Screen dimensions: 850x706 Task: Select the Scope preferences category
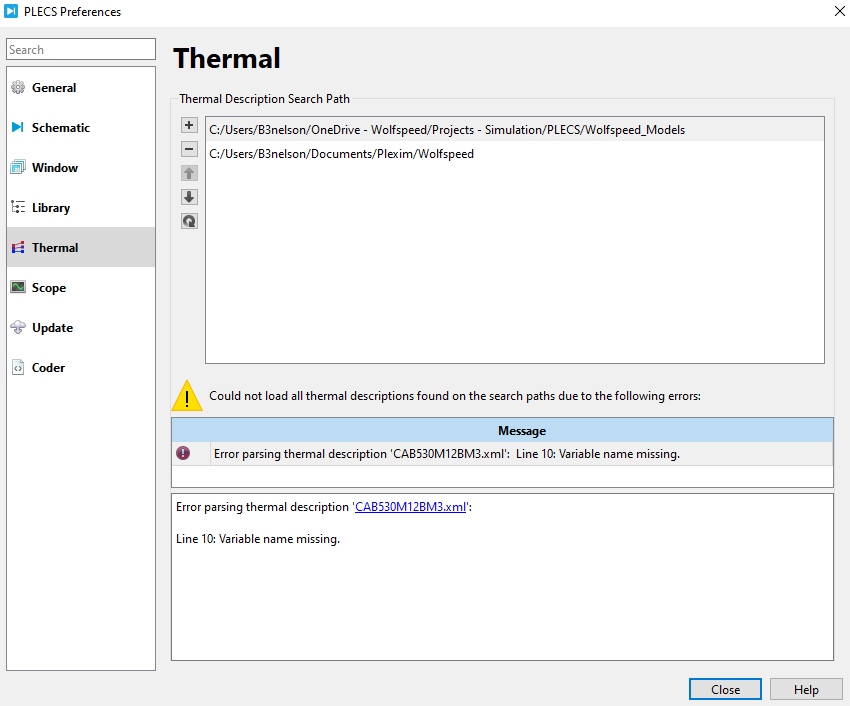[x=49, y=288]
